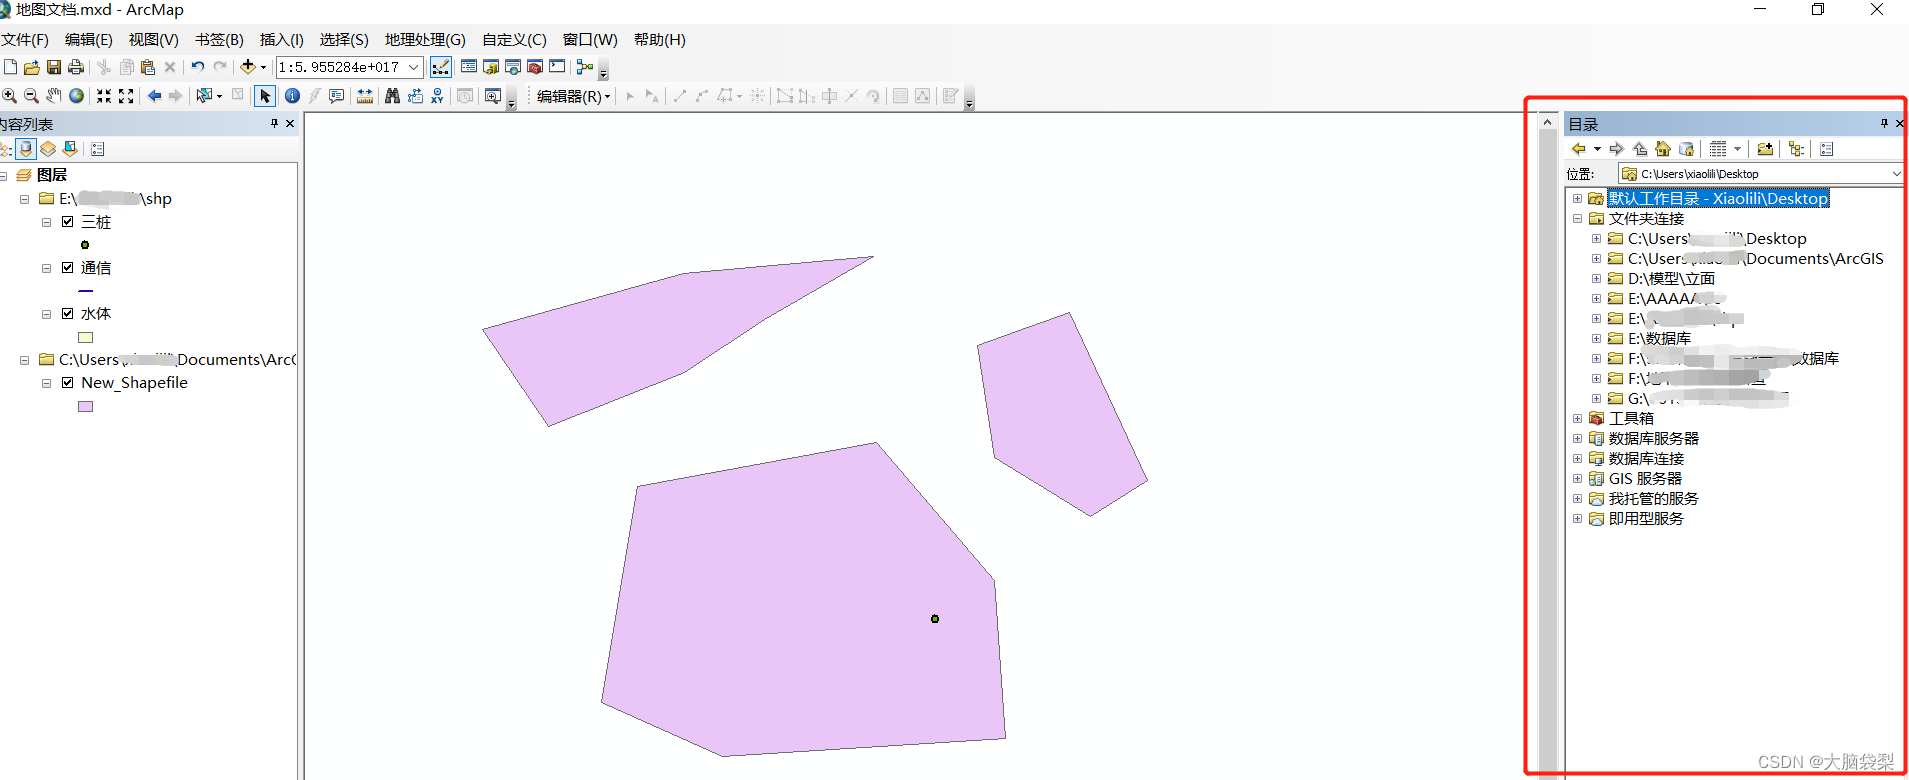Image resolution: width=1909 pixels, height=780 pixels.
Task: Uncheck the 三桩 layer visibility
Action: pos(67,222)
